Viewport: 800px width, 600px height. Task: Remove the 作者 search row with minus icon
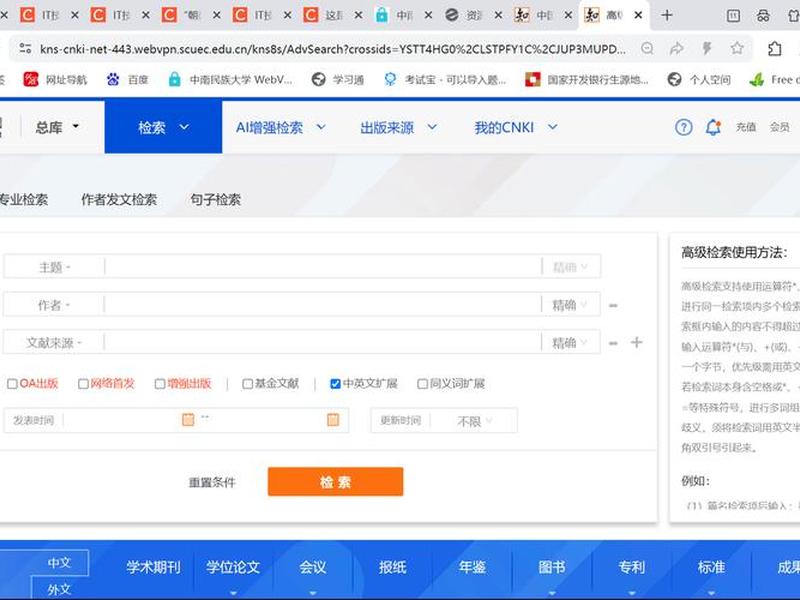pos(613,305)
